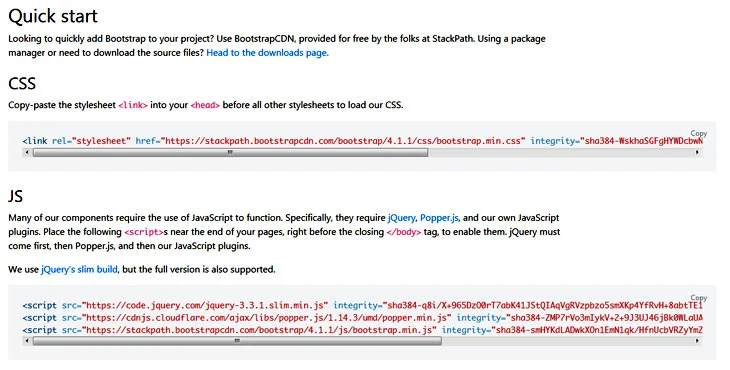The height and width of the screenshot is (370, 730).
Task: Click the inline </body> code tag
Action: tap(404, 232)
